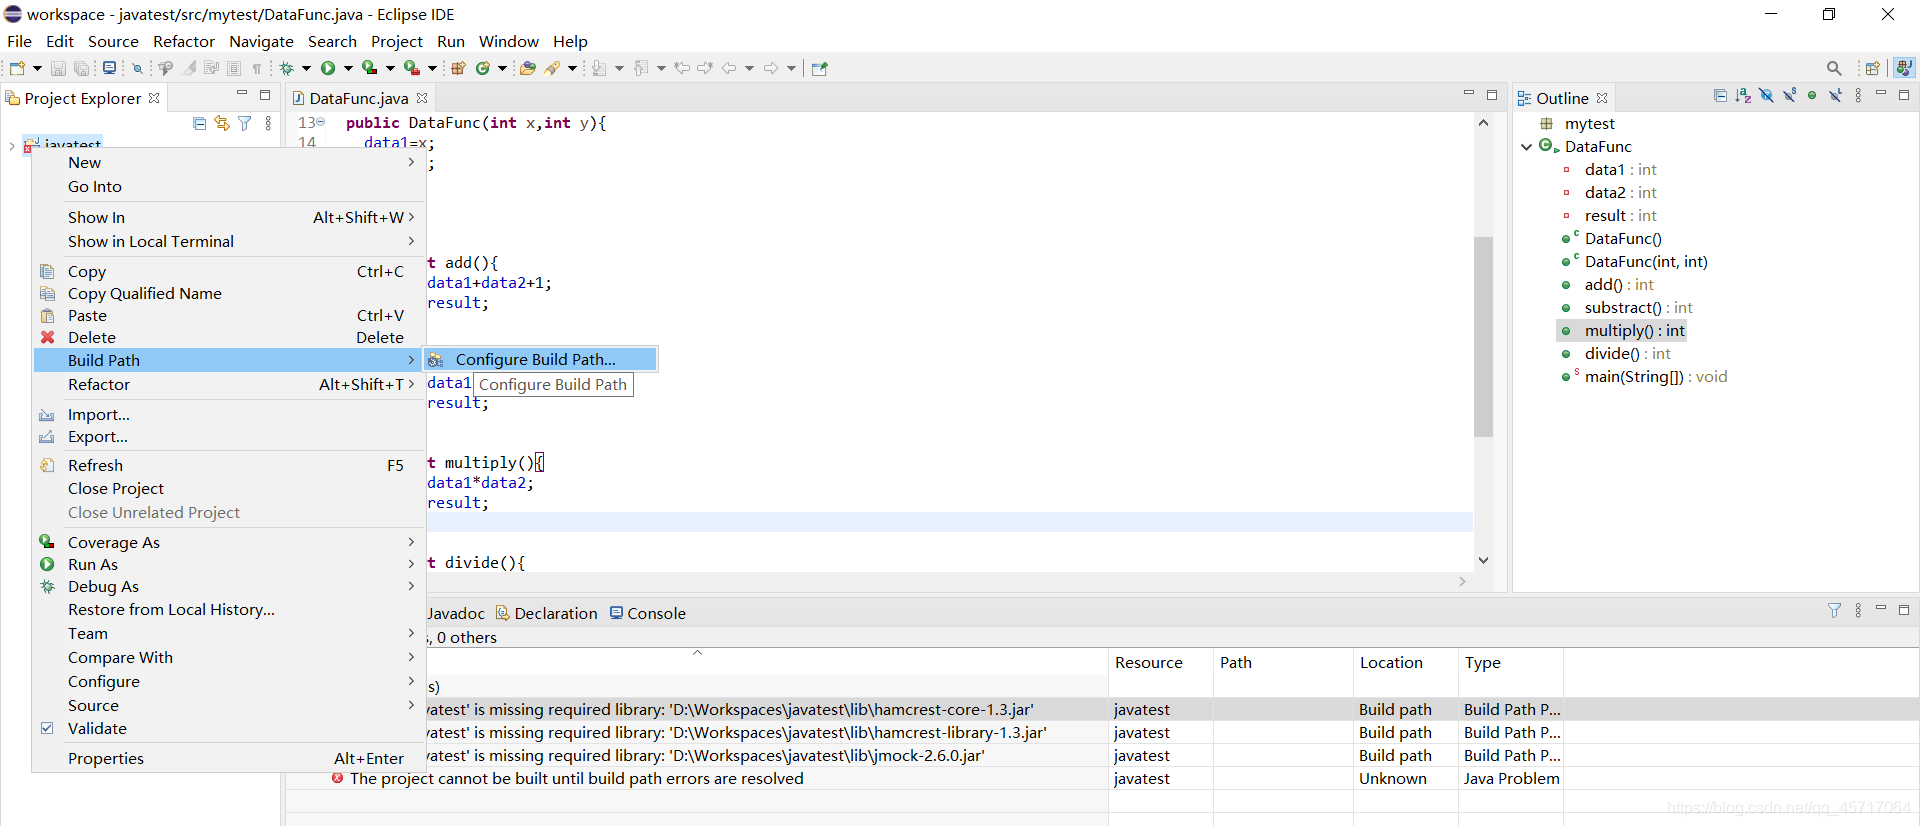Open the New Class dropdown arrow
This screenshot has height=826, width=1920.
502,68
